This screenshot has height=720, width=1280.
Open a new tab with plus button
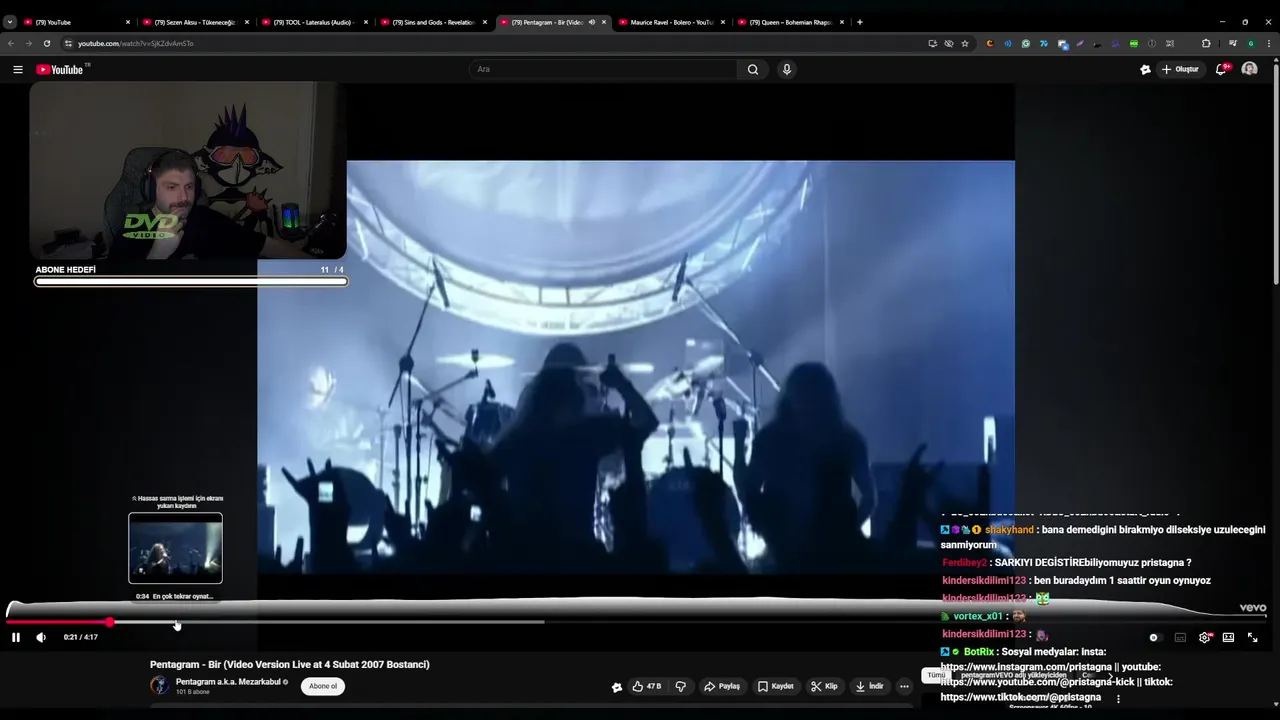tap(859, 22)
